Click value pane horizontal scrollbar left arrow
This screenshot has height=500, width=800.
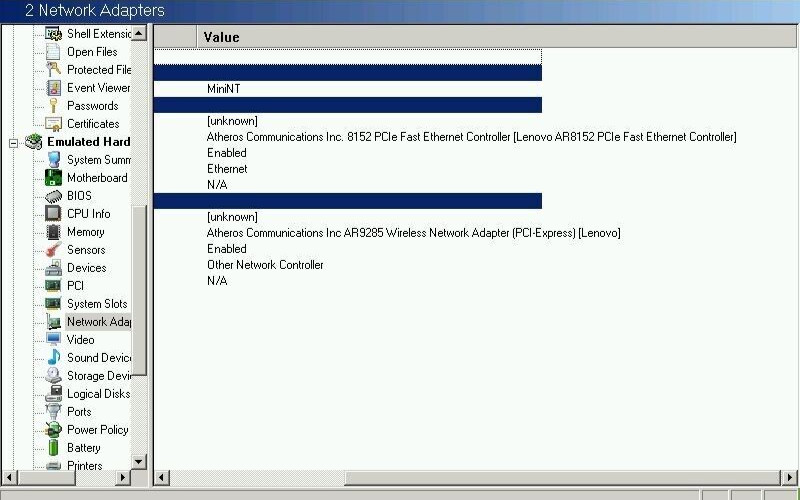(x=161, y=478)
